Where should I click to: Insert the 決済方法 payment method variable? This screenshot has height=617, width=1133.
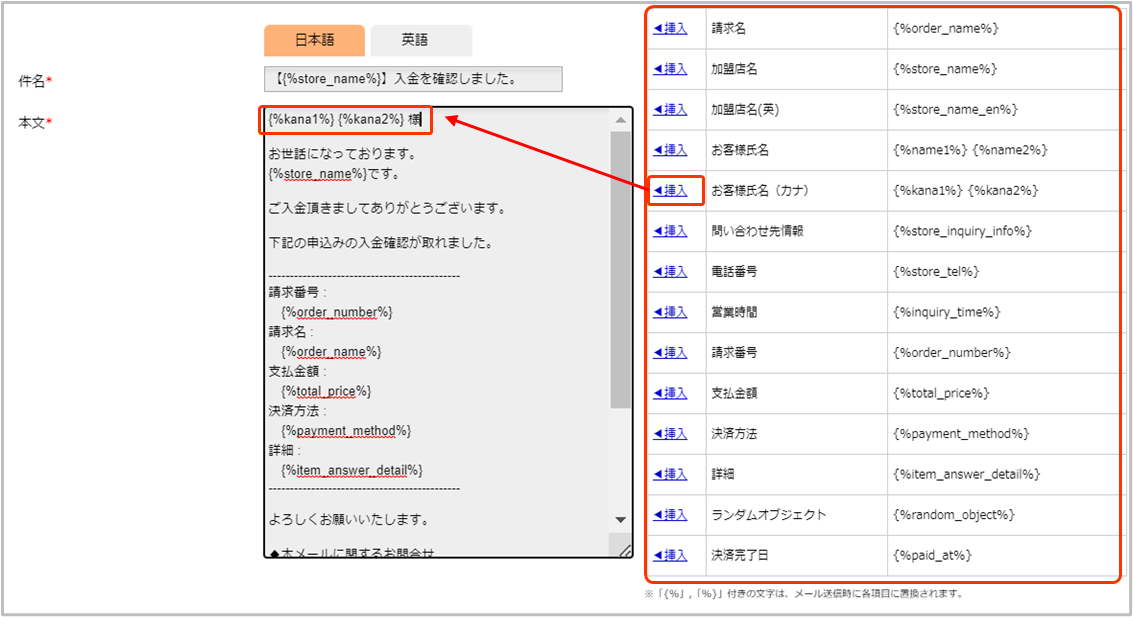coord(670,433)
